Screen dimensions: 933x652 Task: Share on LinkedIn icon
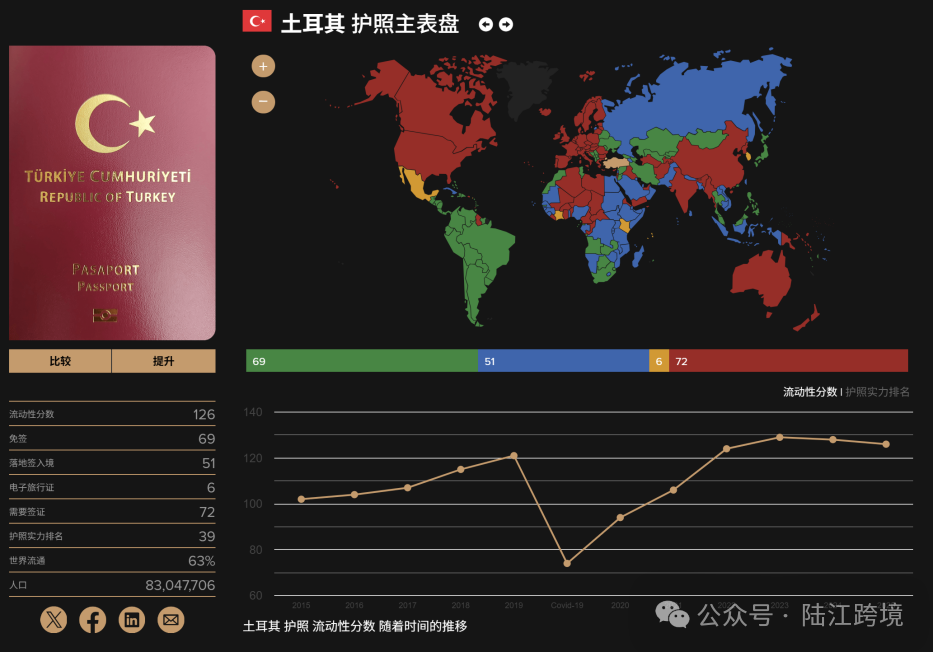click(x=132, y=620)
